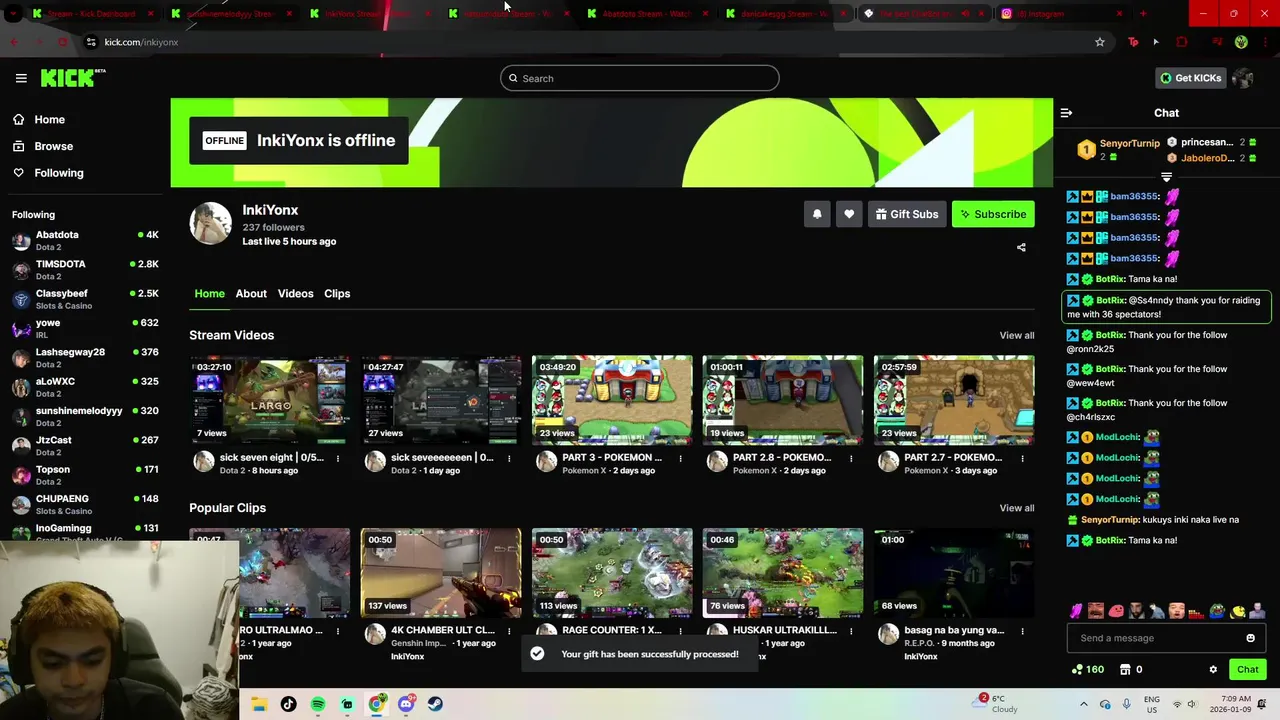Open the 4K CHAMBER ULT clip thumbnail
The image size is (1280, 720).
[x=441, y=573]
